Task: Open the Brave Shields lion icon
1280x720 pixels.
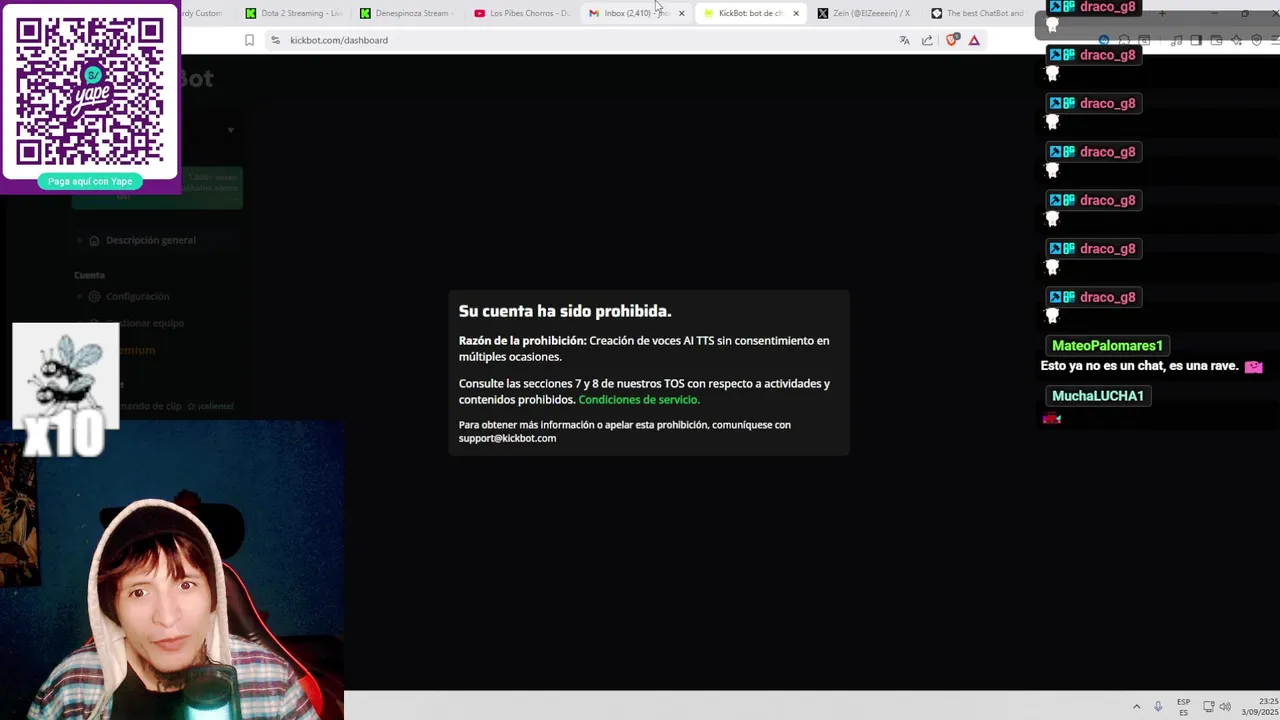Action: pos(952,40)
